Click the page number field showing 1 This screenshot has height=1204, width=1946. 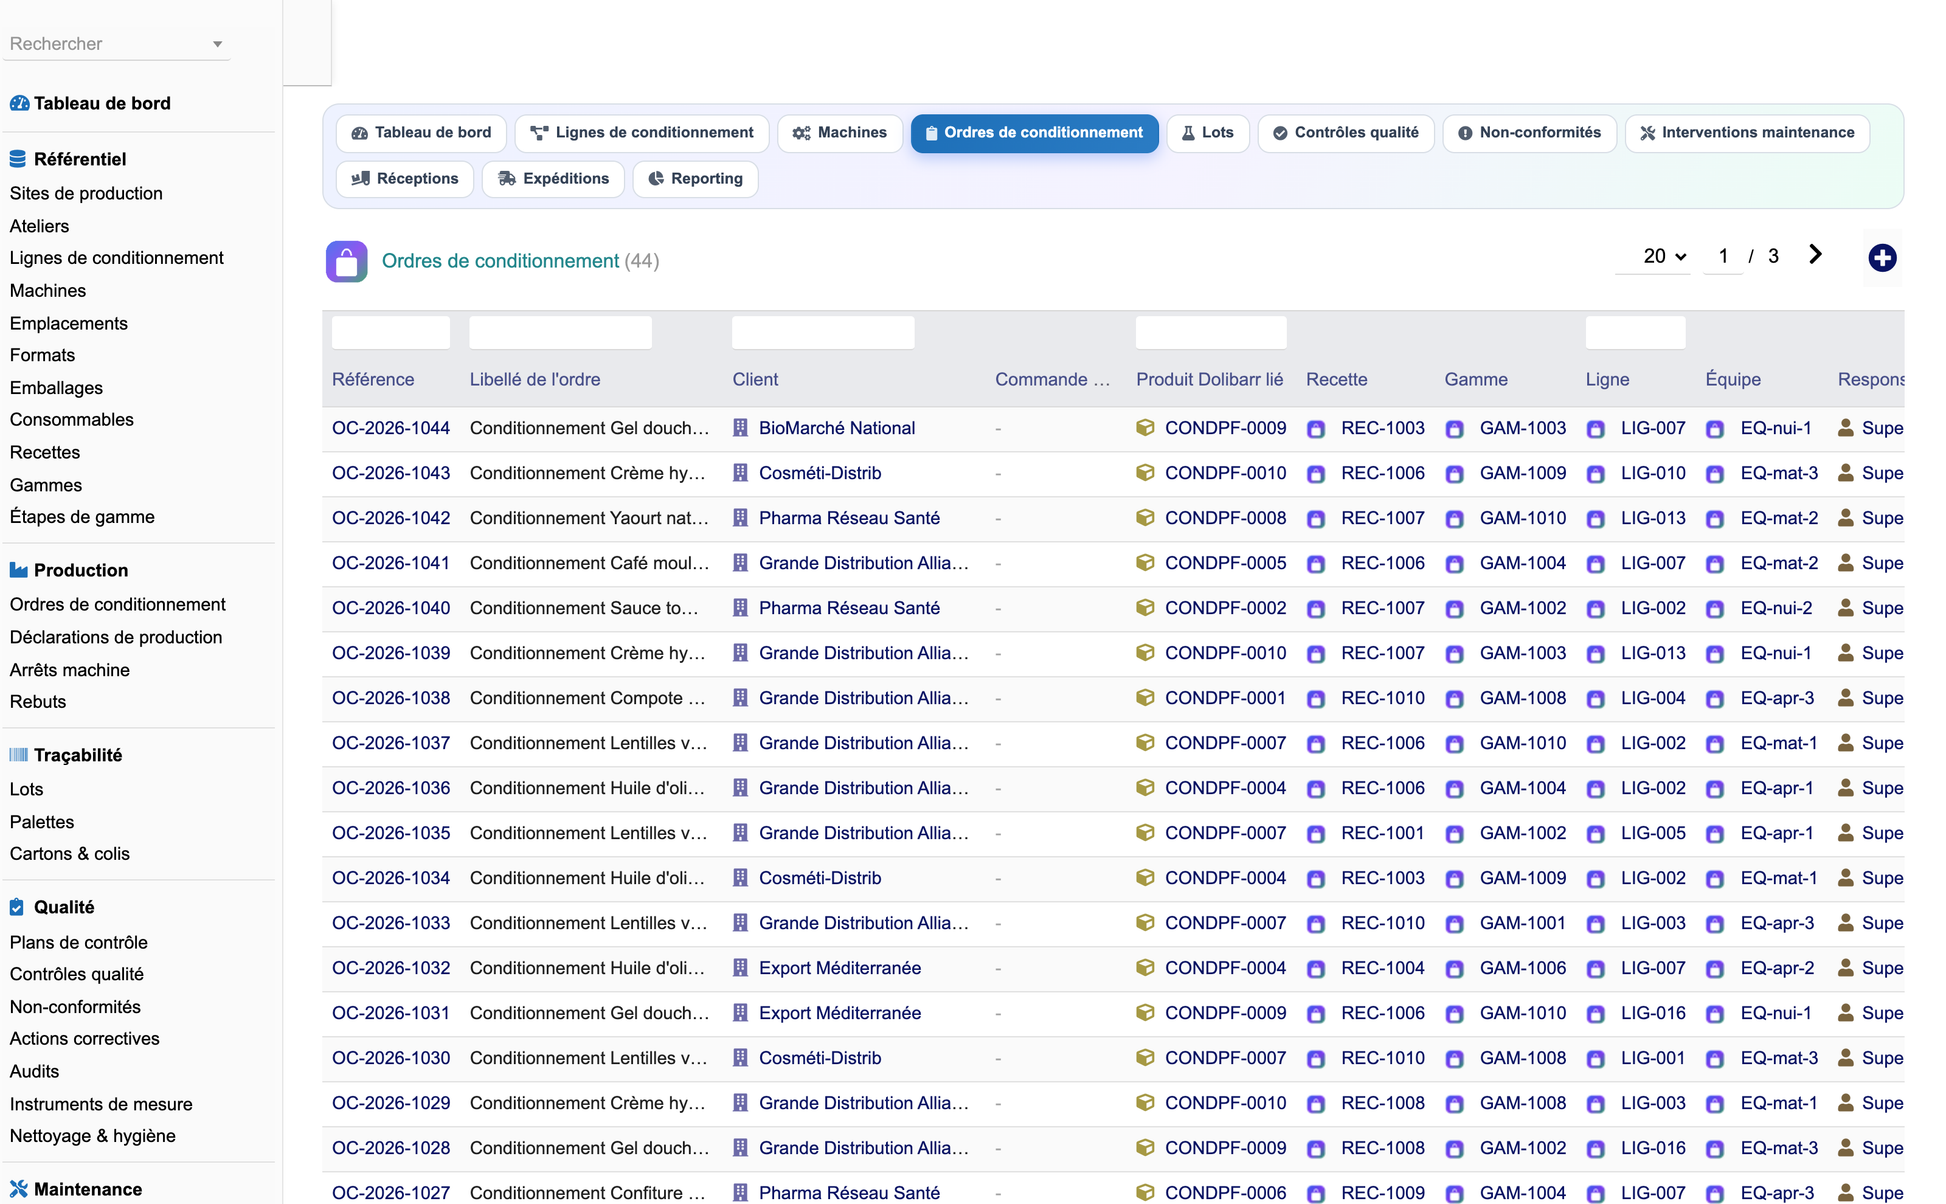point(1723,257)
